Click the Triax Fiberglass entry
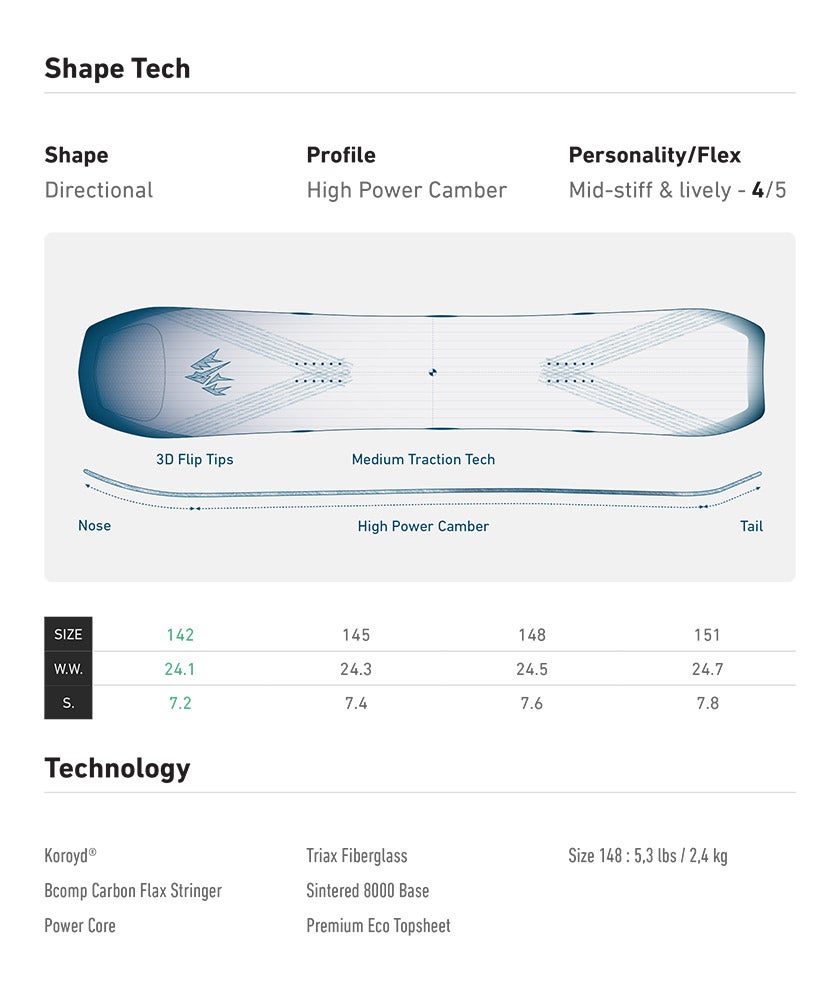 pos(357,855)
